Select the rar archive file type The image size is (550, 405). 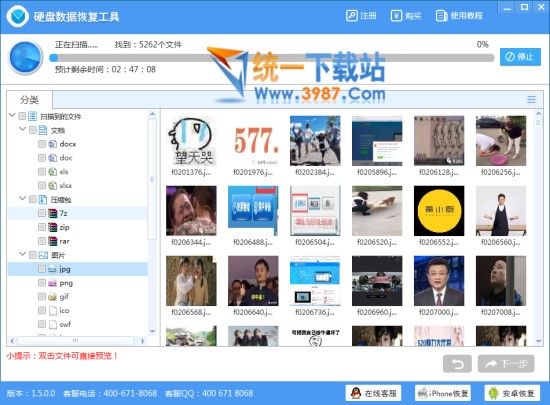tap(64, 241)
